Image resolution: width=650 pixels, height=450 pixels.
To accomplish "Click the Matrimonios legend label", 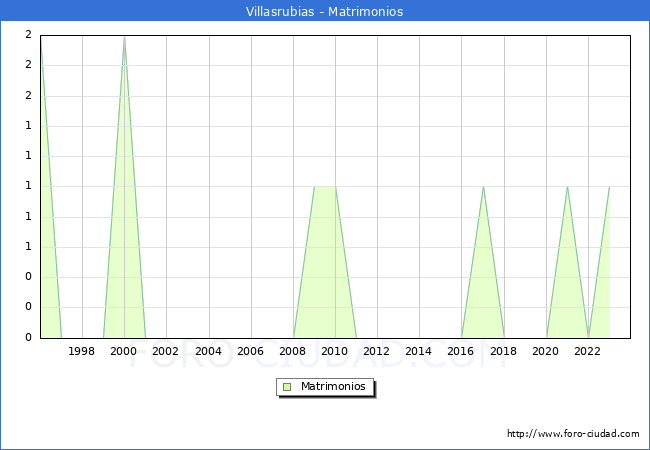I will pos(333,386).
